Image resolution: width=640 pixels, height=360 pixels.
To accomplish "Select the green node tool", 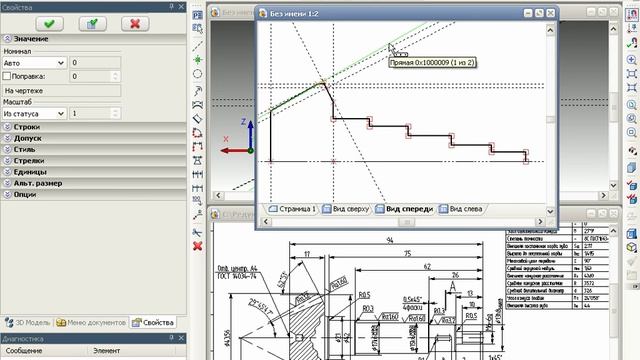I will click(198, 60).
